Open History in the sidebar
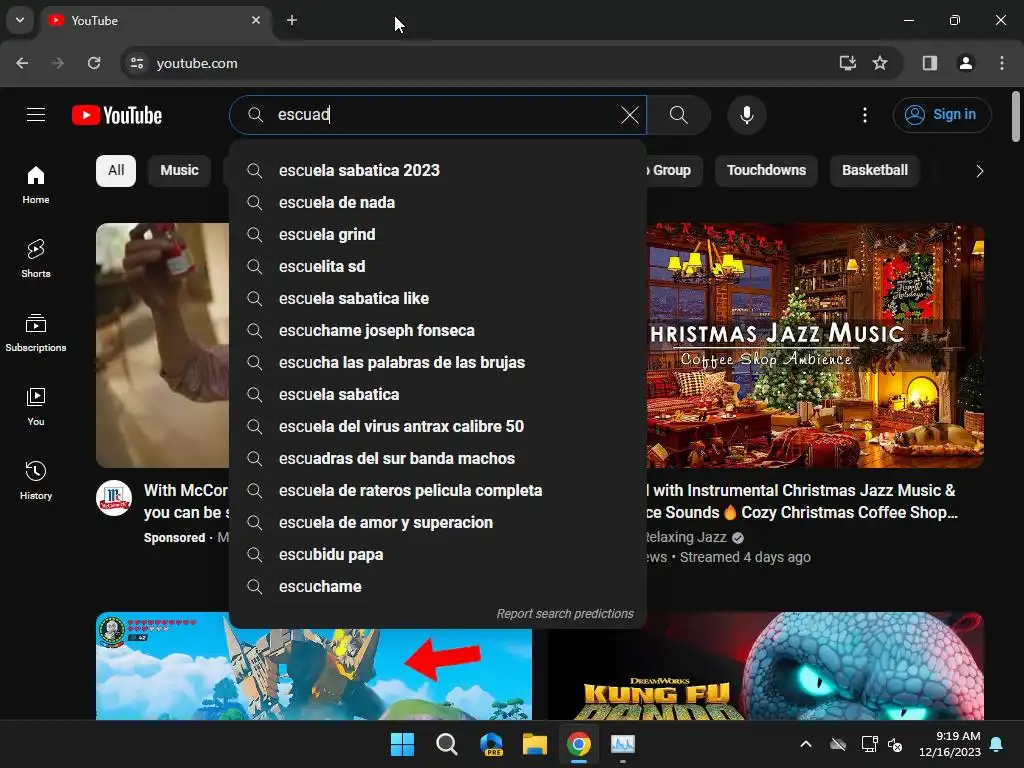The image size is (1024, 768). [x=36, y=480]
